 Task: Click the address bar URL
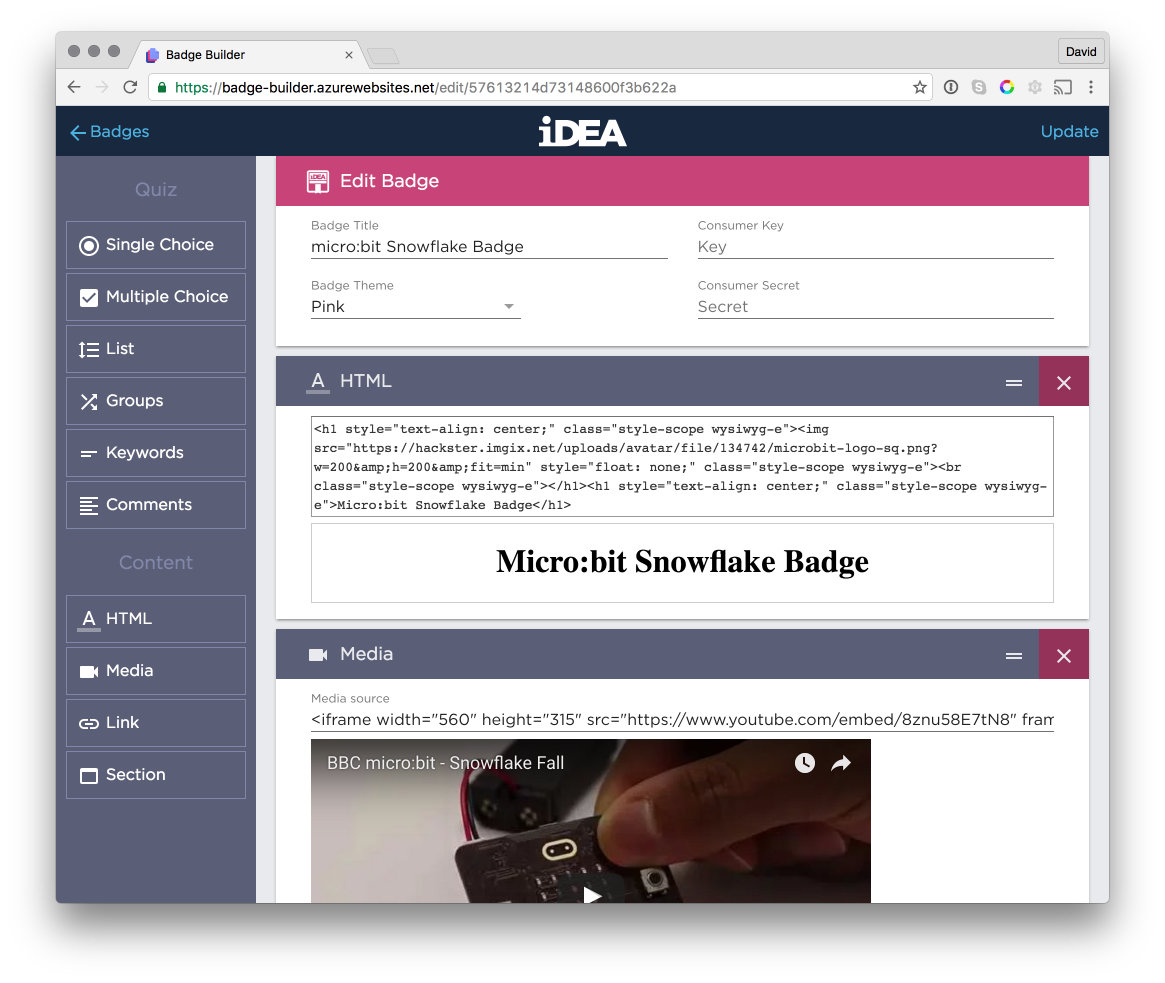tap(425, 88)
